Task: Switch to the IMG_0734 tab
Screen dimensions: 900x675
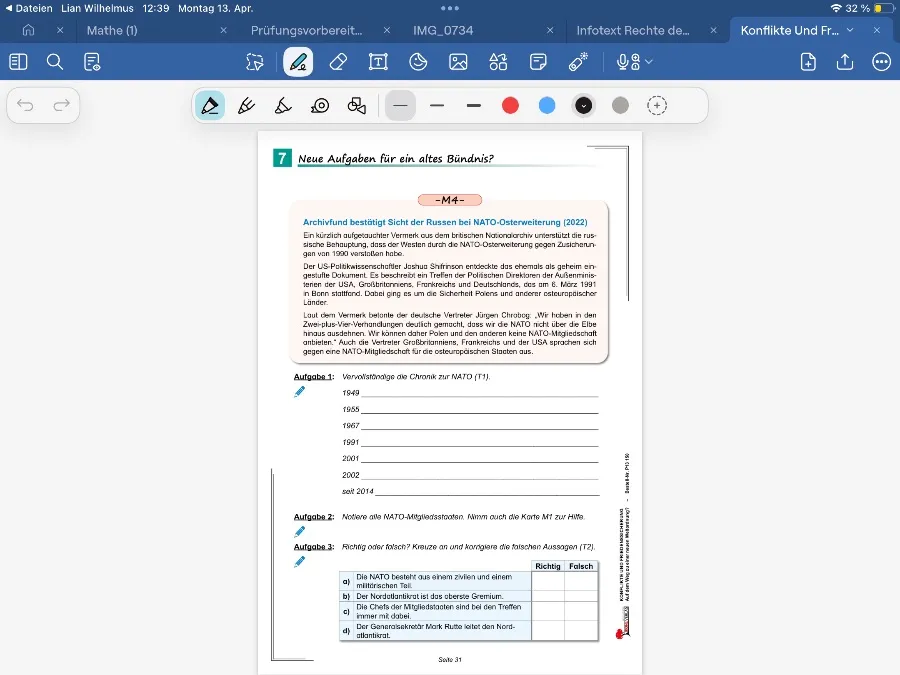Action: (x=443, y=30)
